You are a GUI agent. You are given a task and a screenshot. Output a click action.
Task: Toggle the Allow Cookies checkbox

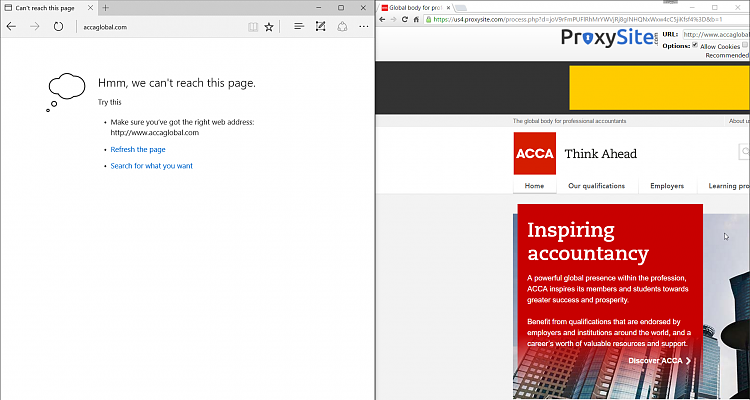click(x=695, y=45)
